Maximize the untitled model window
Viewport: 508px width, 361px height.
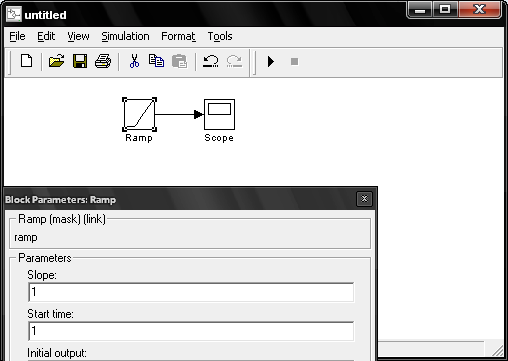click(x=445, y=9)
